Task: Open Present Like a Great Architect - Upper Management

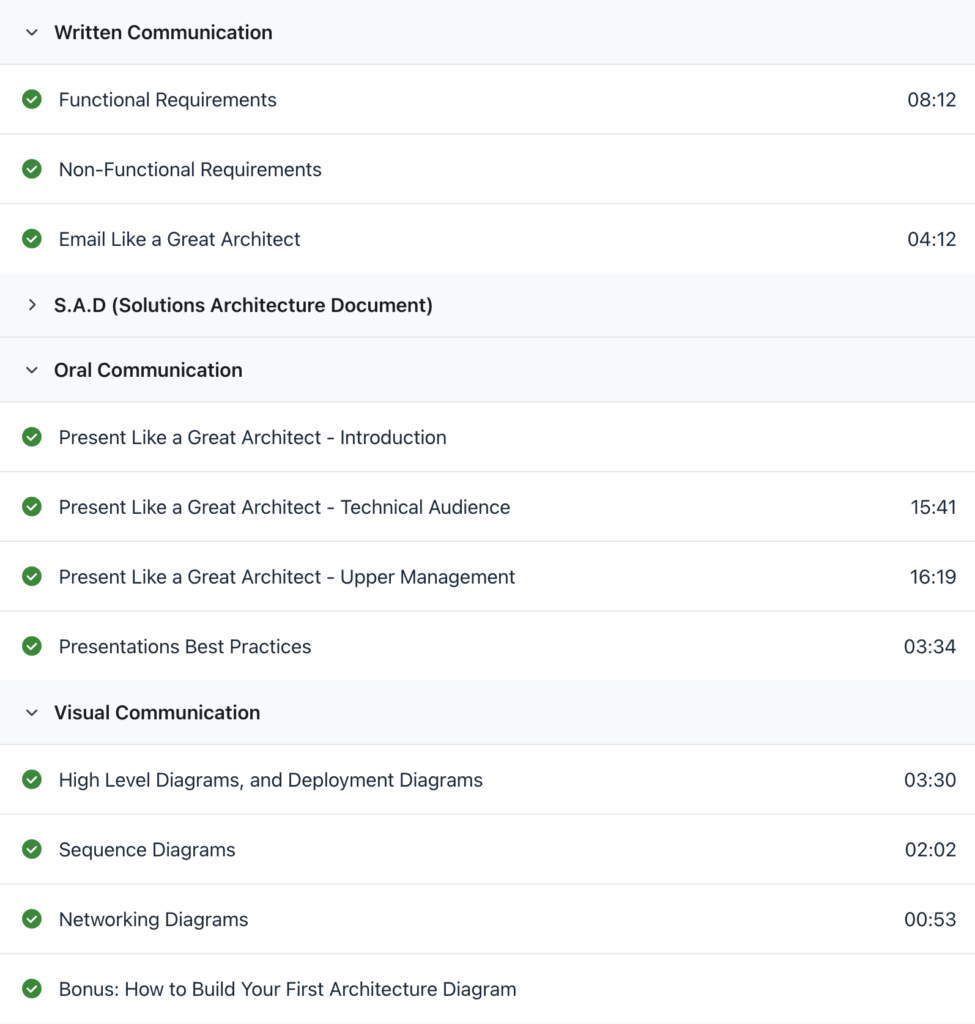Action: 287,577
